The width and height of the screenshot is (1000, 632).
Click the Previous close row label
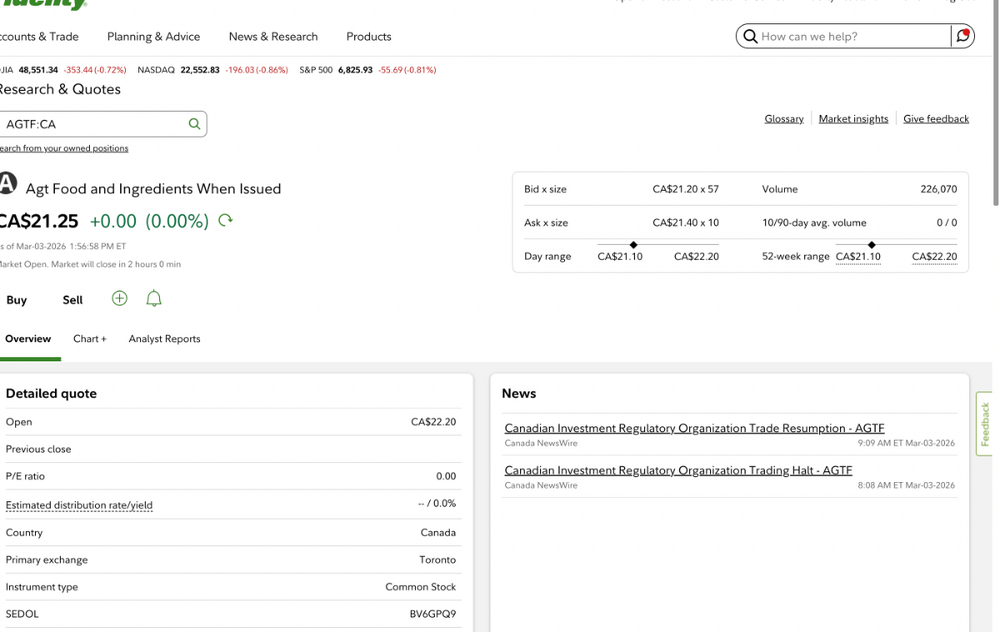pos(38,449)
